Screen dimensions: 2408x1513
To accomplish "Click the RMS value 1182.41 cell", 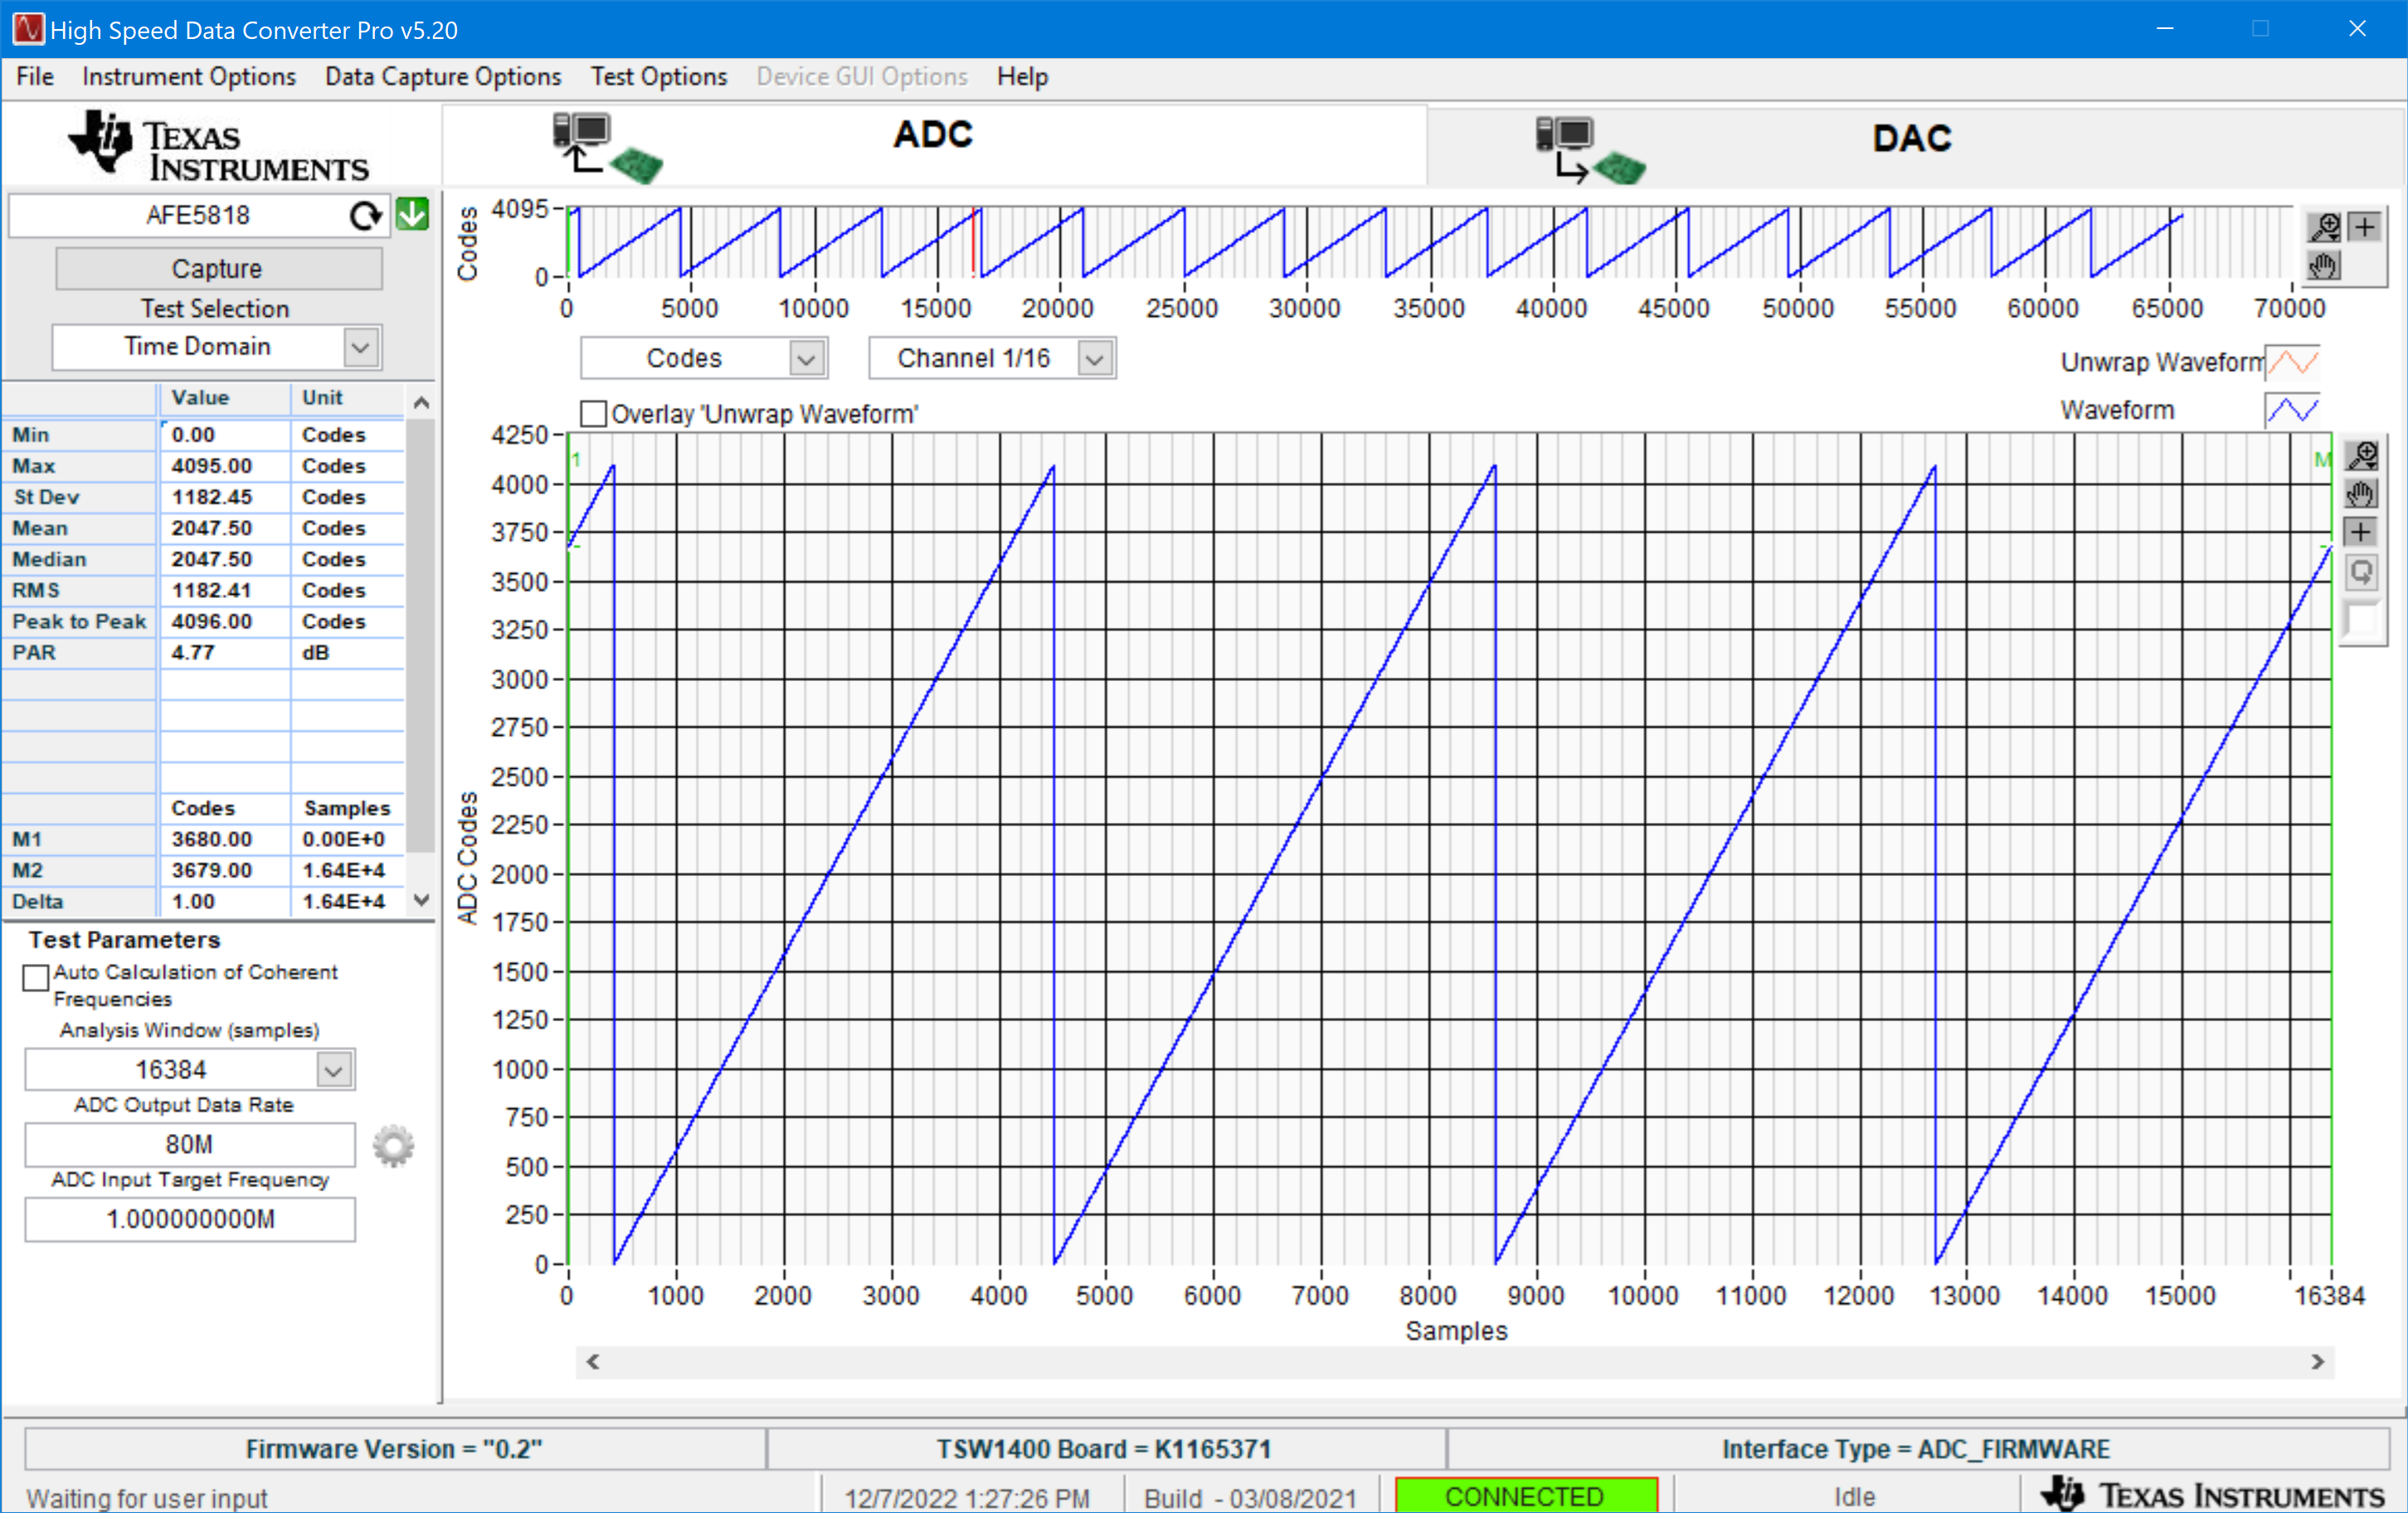I will pos(224,590).
